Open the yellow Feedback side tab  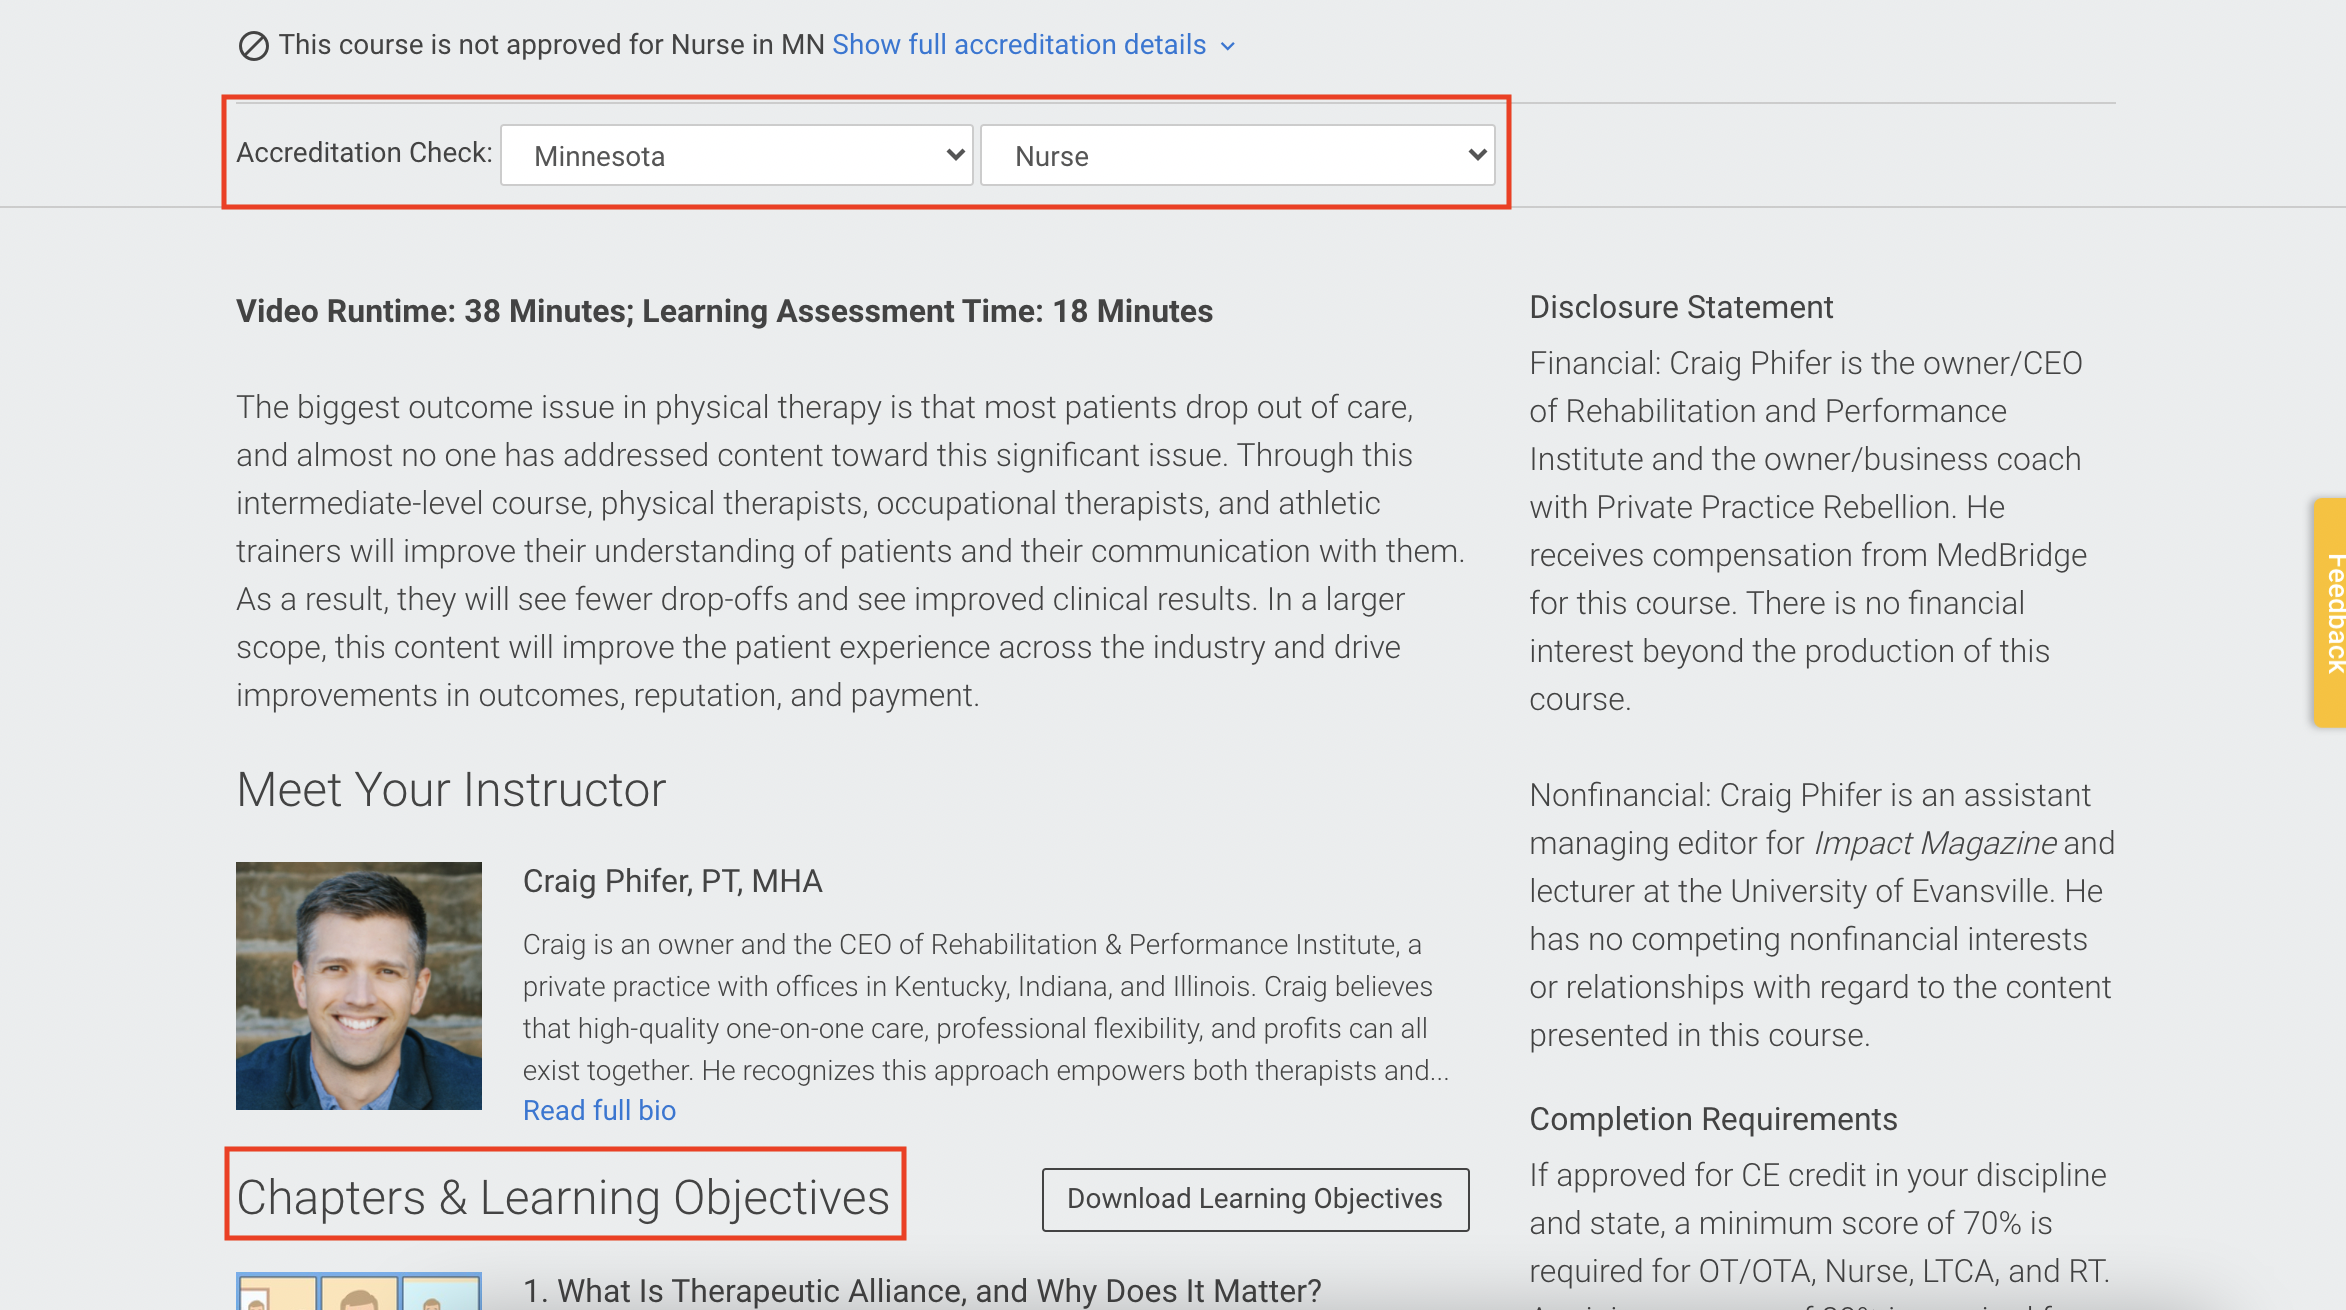tap(2329, 612)
